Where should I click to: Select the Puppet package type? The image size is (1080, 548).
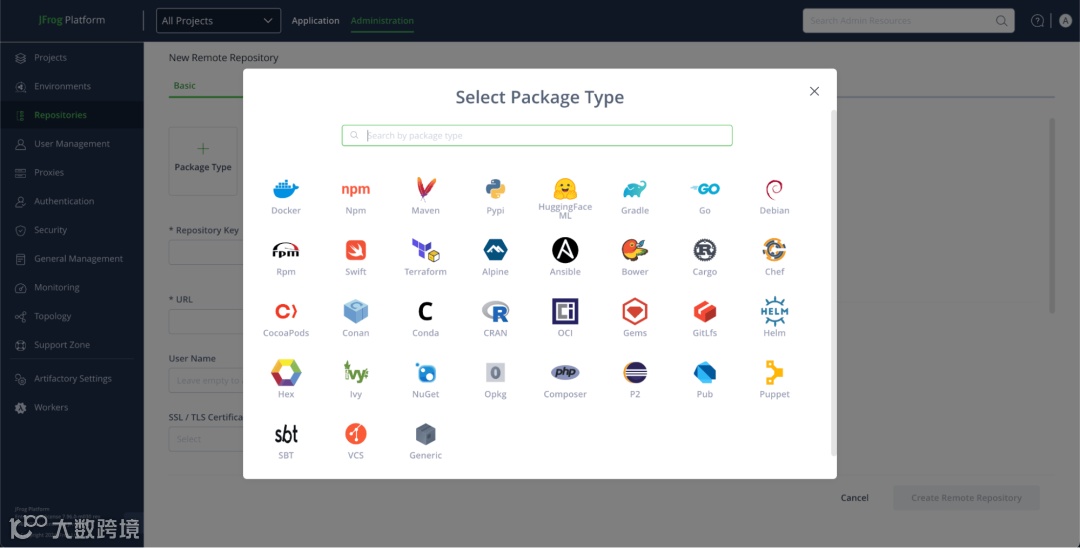coord(774,381)
